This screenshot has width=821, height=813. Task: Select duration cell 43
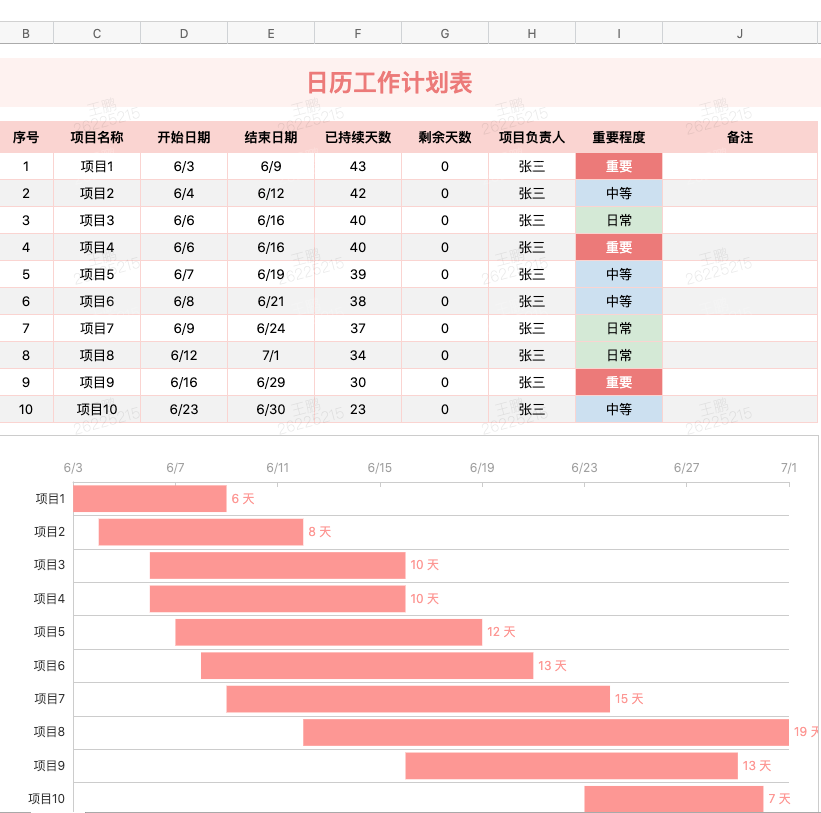pos(358,166)
